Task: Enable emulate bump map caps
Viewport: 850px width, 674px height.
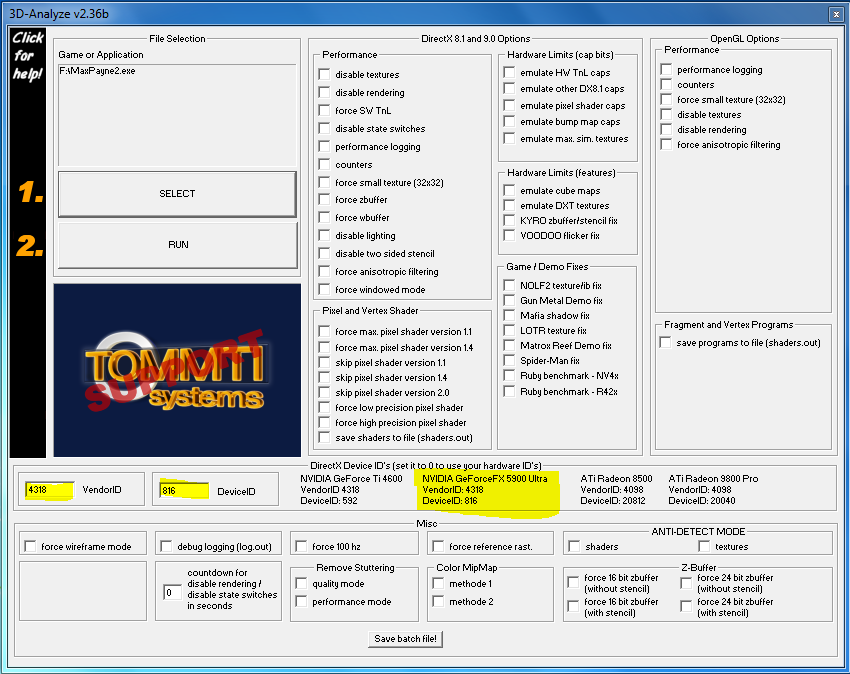Action: click(509, 121)
